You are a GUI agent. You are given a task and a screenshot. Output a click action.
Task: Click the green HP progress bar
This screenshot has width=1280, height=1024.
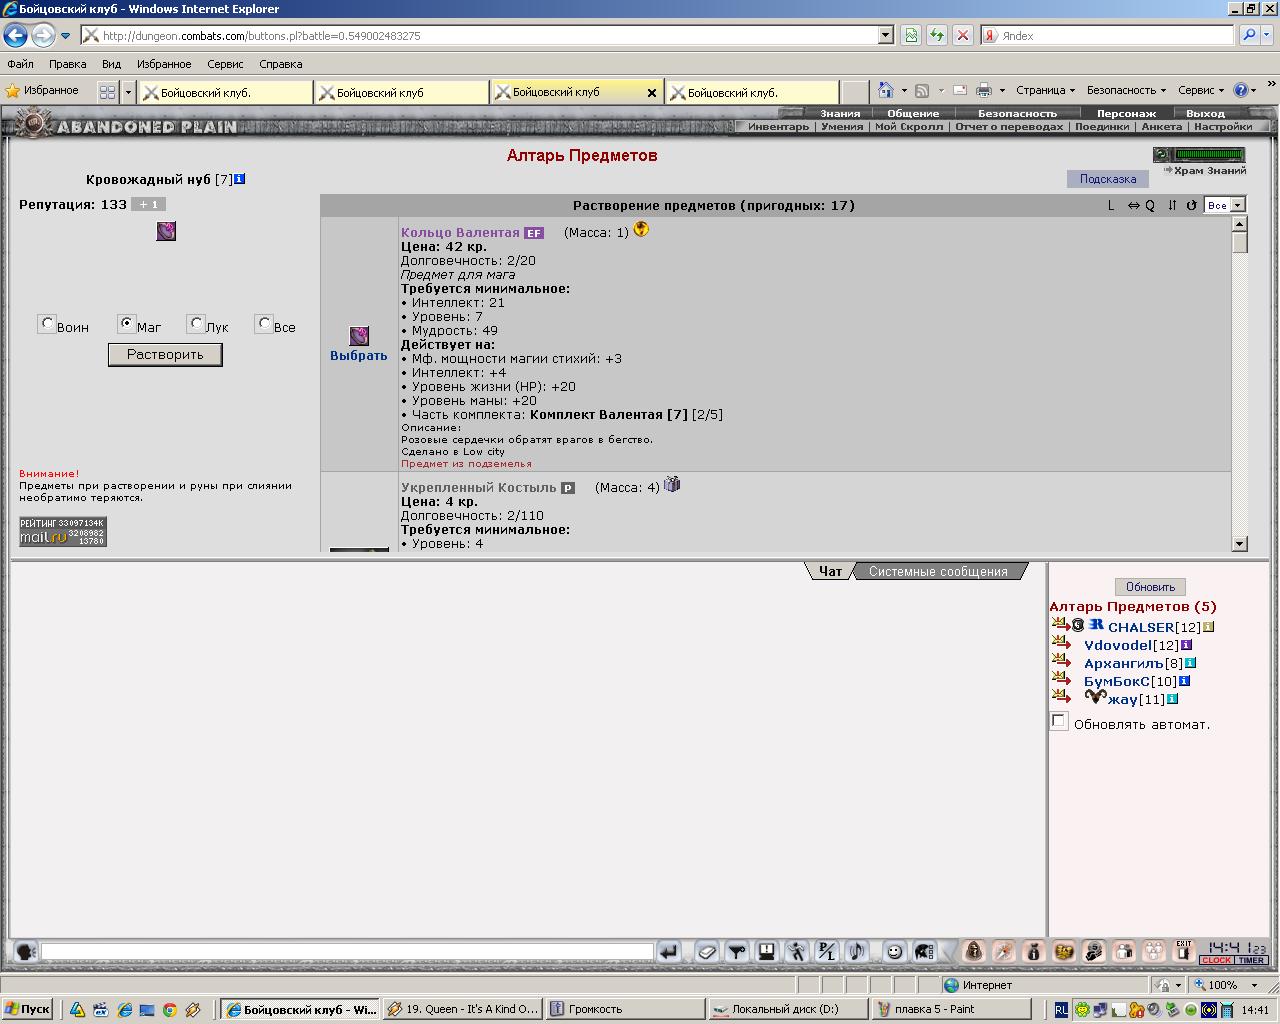[x=1210, y=155]
